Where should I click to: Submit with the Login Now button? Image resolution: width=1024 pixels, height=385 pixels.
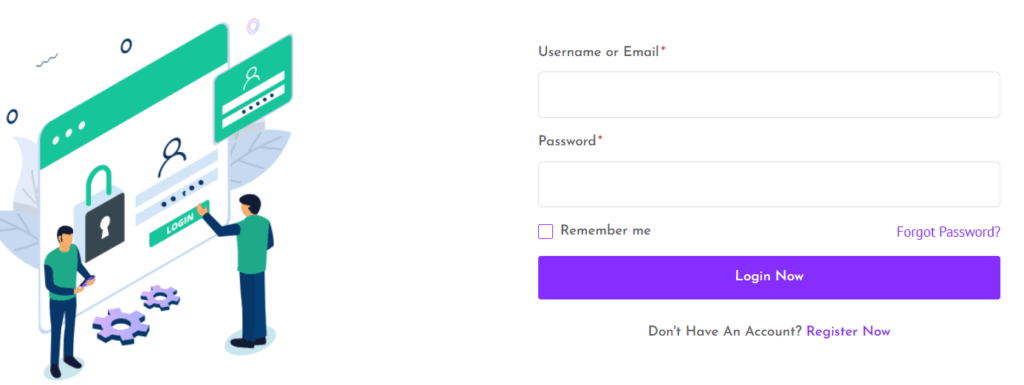pyautogui.click(x=769, y=277)
